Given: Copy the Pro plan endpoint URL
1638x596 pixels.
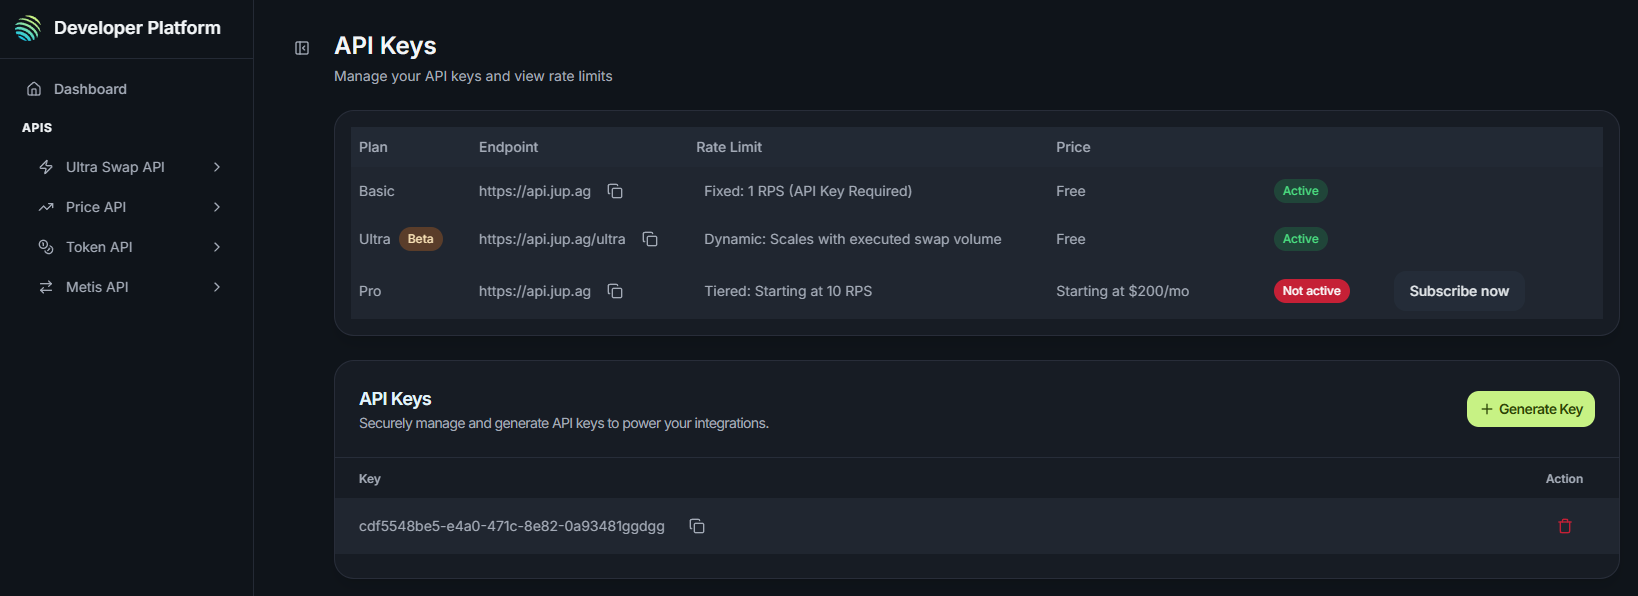Looking at the screenshot, I should click(615, 291).
